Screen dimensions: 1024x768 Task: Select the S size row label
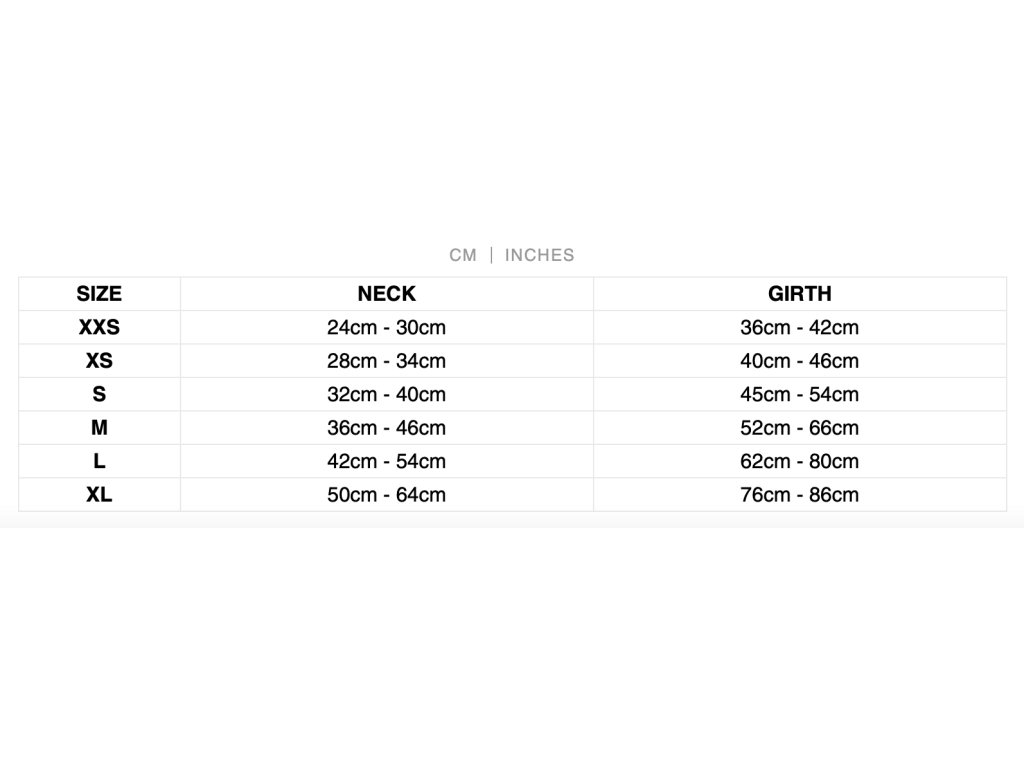click(x=99, y=394)
